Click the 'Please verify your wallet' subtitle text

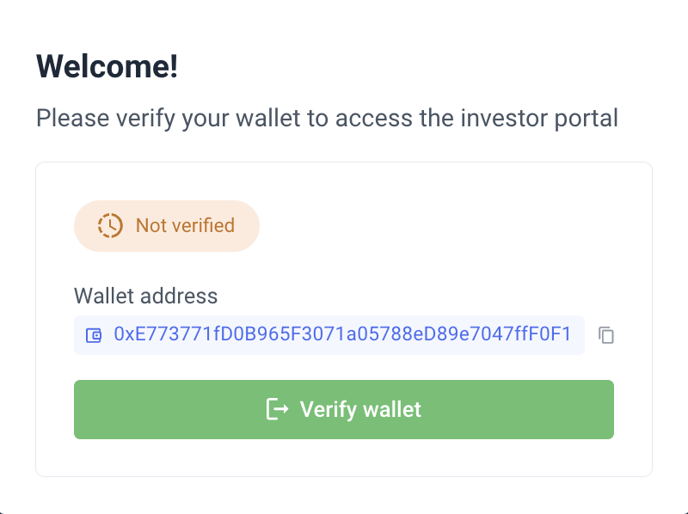327,118
